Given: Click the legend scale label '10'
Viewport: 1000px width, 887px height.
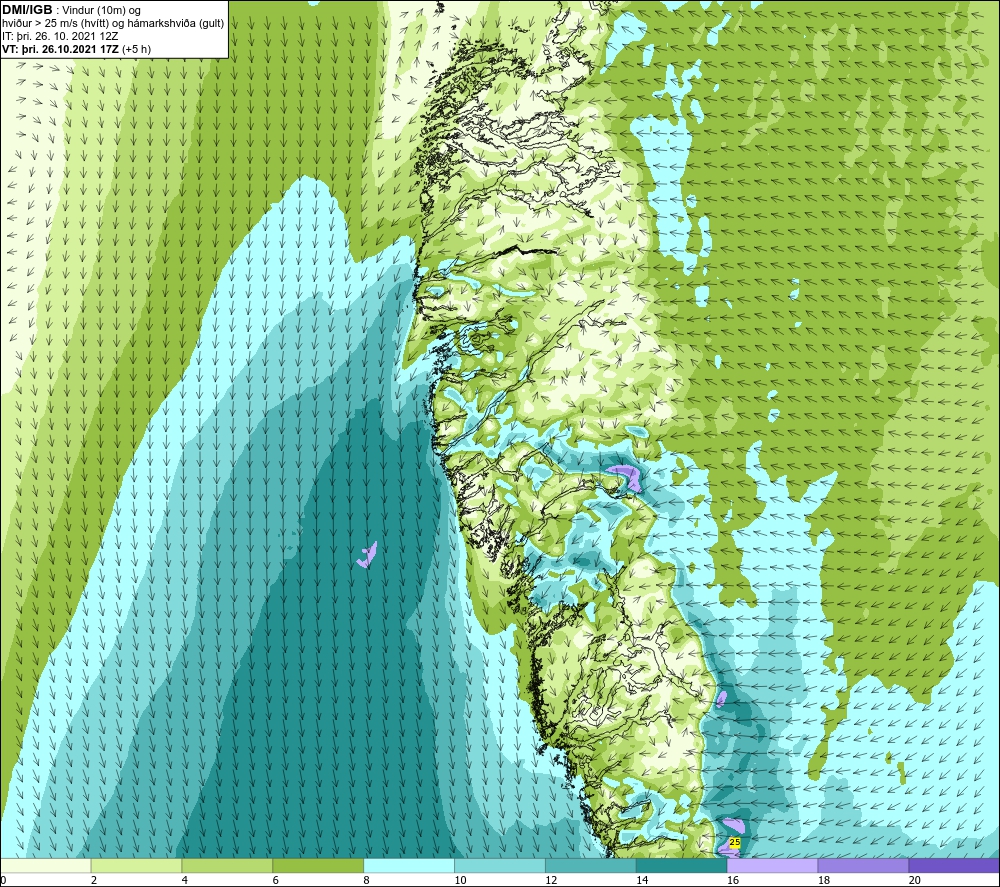Looking at the screenshot, I should pyautogui.click(x=460, y=880).
